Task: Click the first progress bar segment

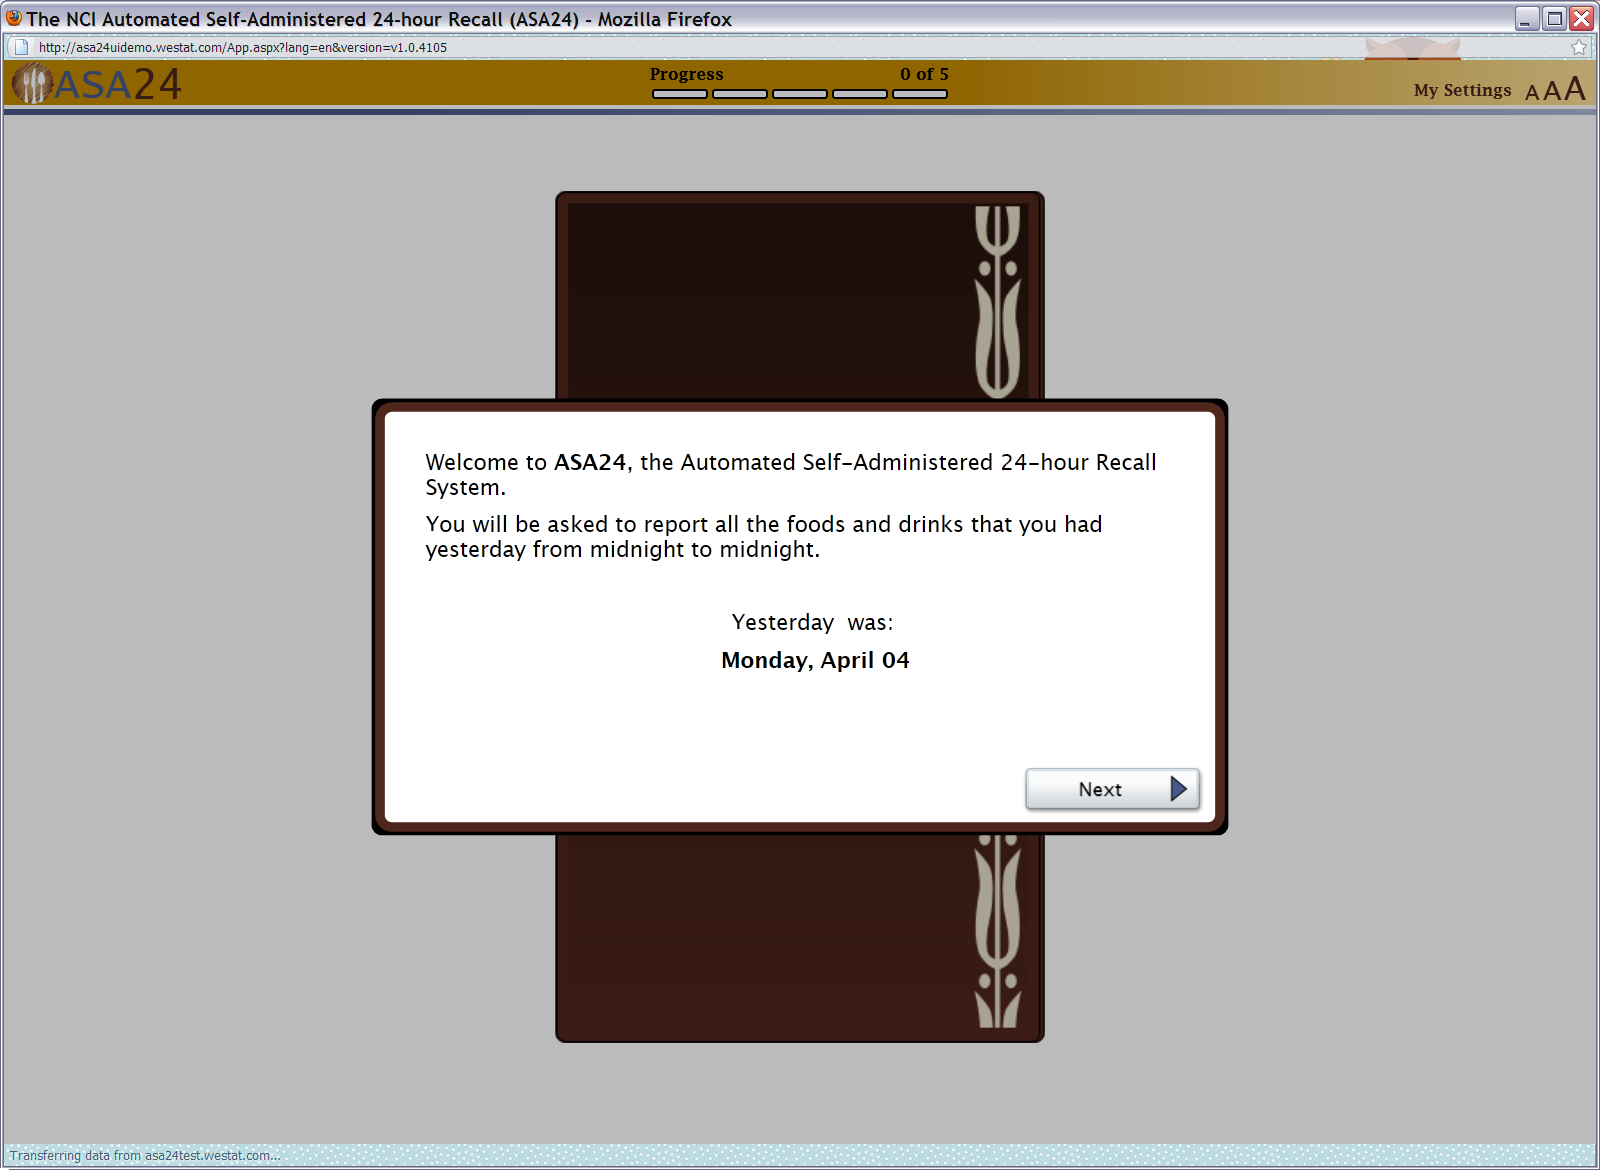Action: (680, 94)
